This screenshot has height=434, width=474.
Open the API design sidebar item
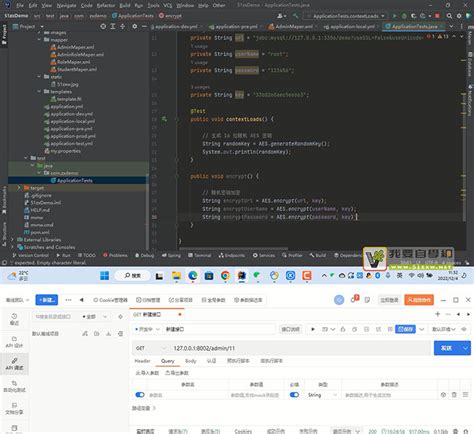14,342
